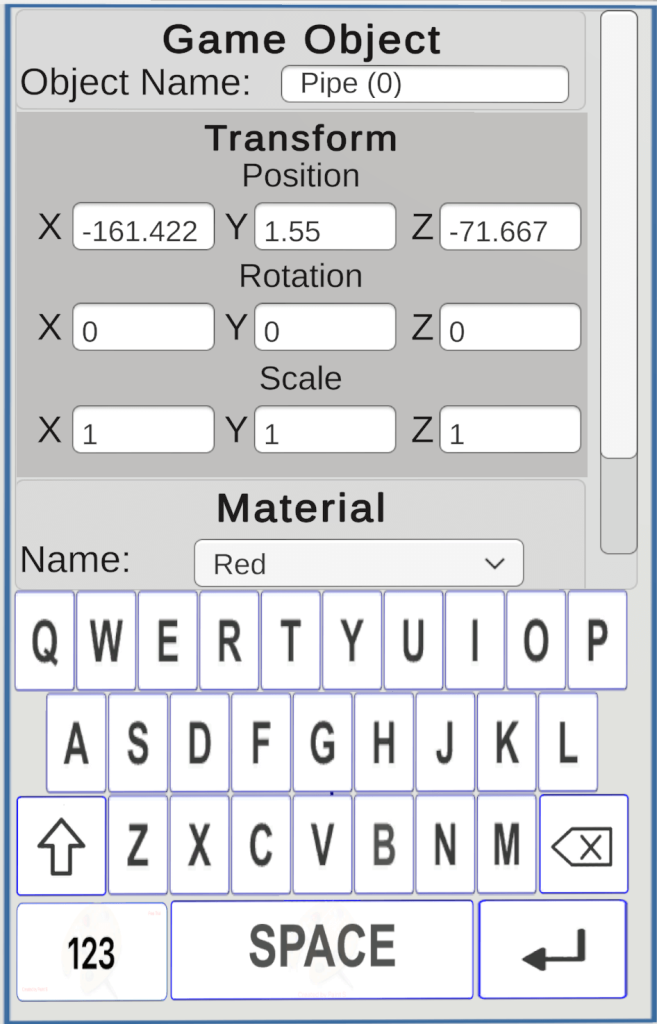Image resolution: width=657 pixels, height=1024 pixels.
Task: Tap the P key on keyboard
Action: (598, 641)
